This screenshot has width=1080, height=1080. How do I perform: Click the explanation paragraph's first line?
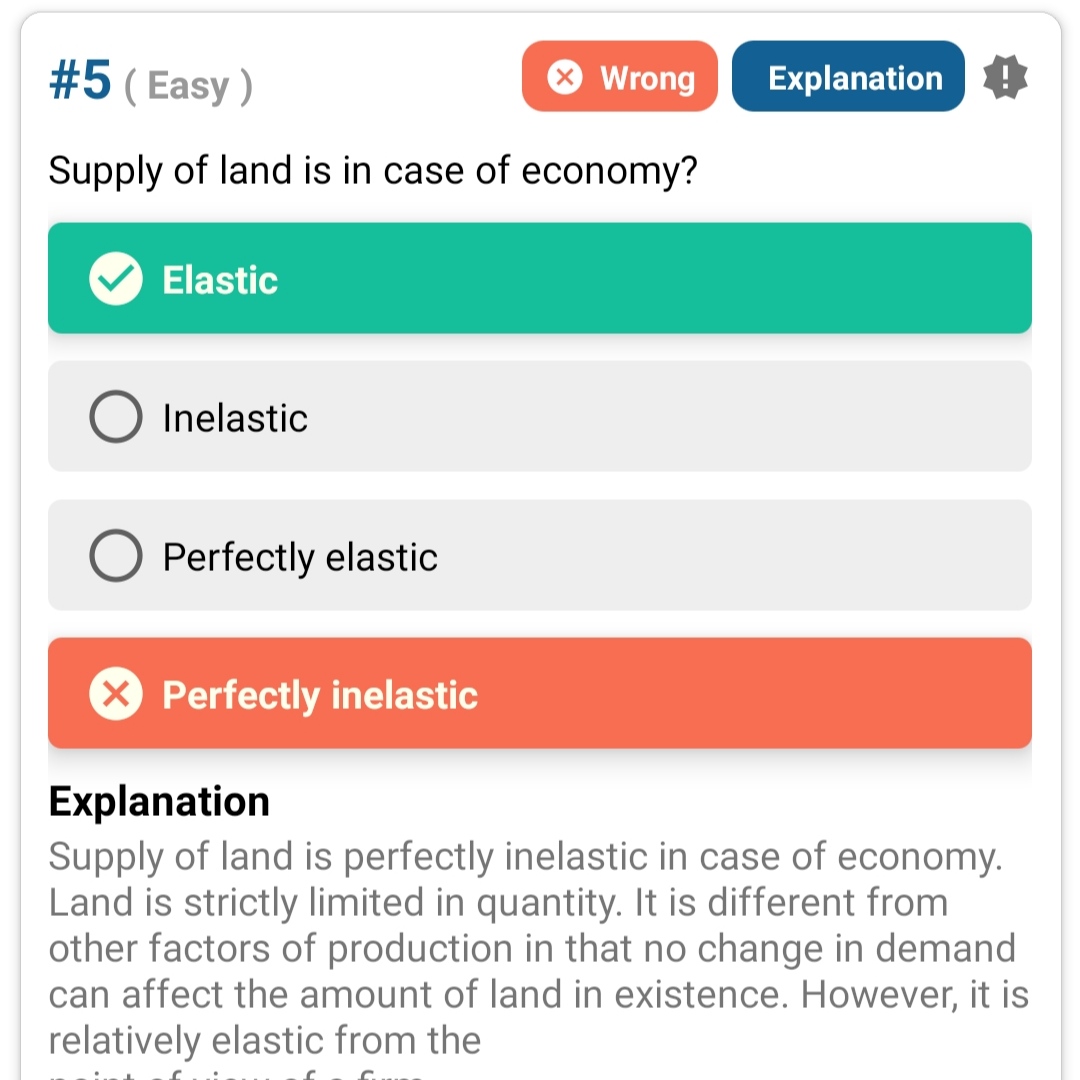coord(524,857)
